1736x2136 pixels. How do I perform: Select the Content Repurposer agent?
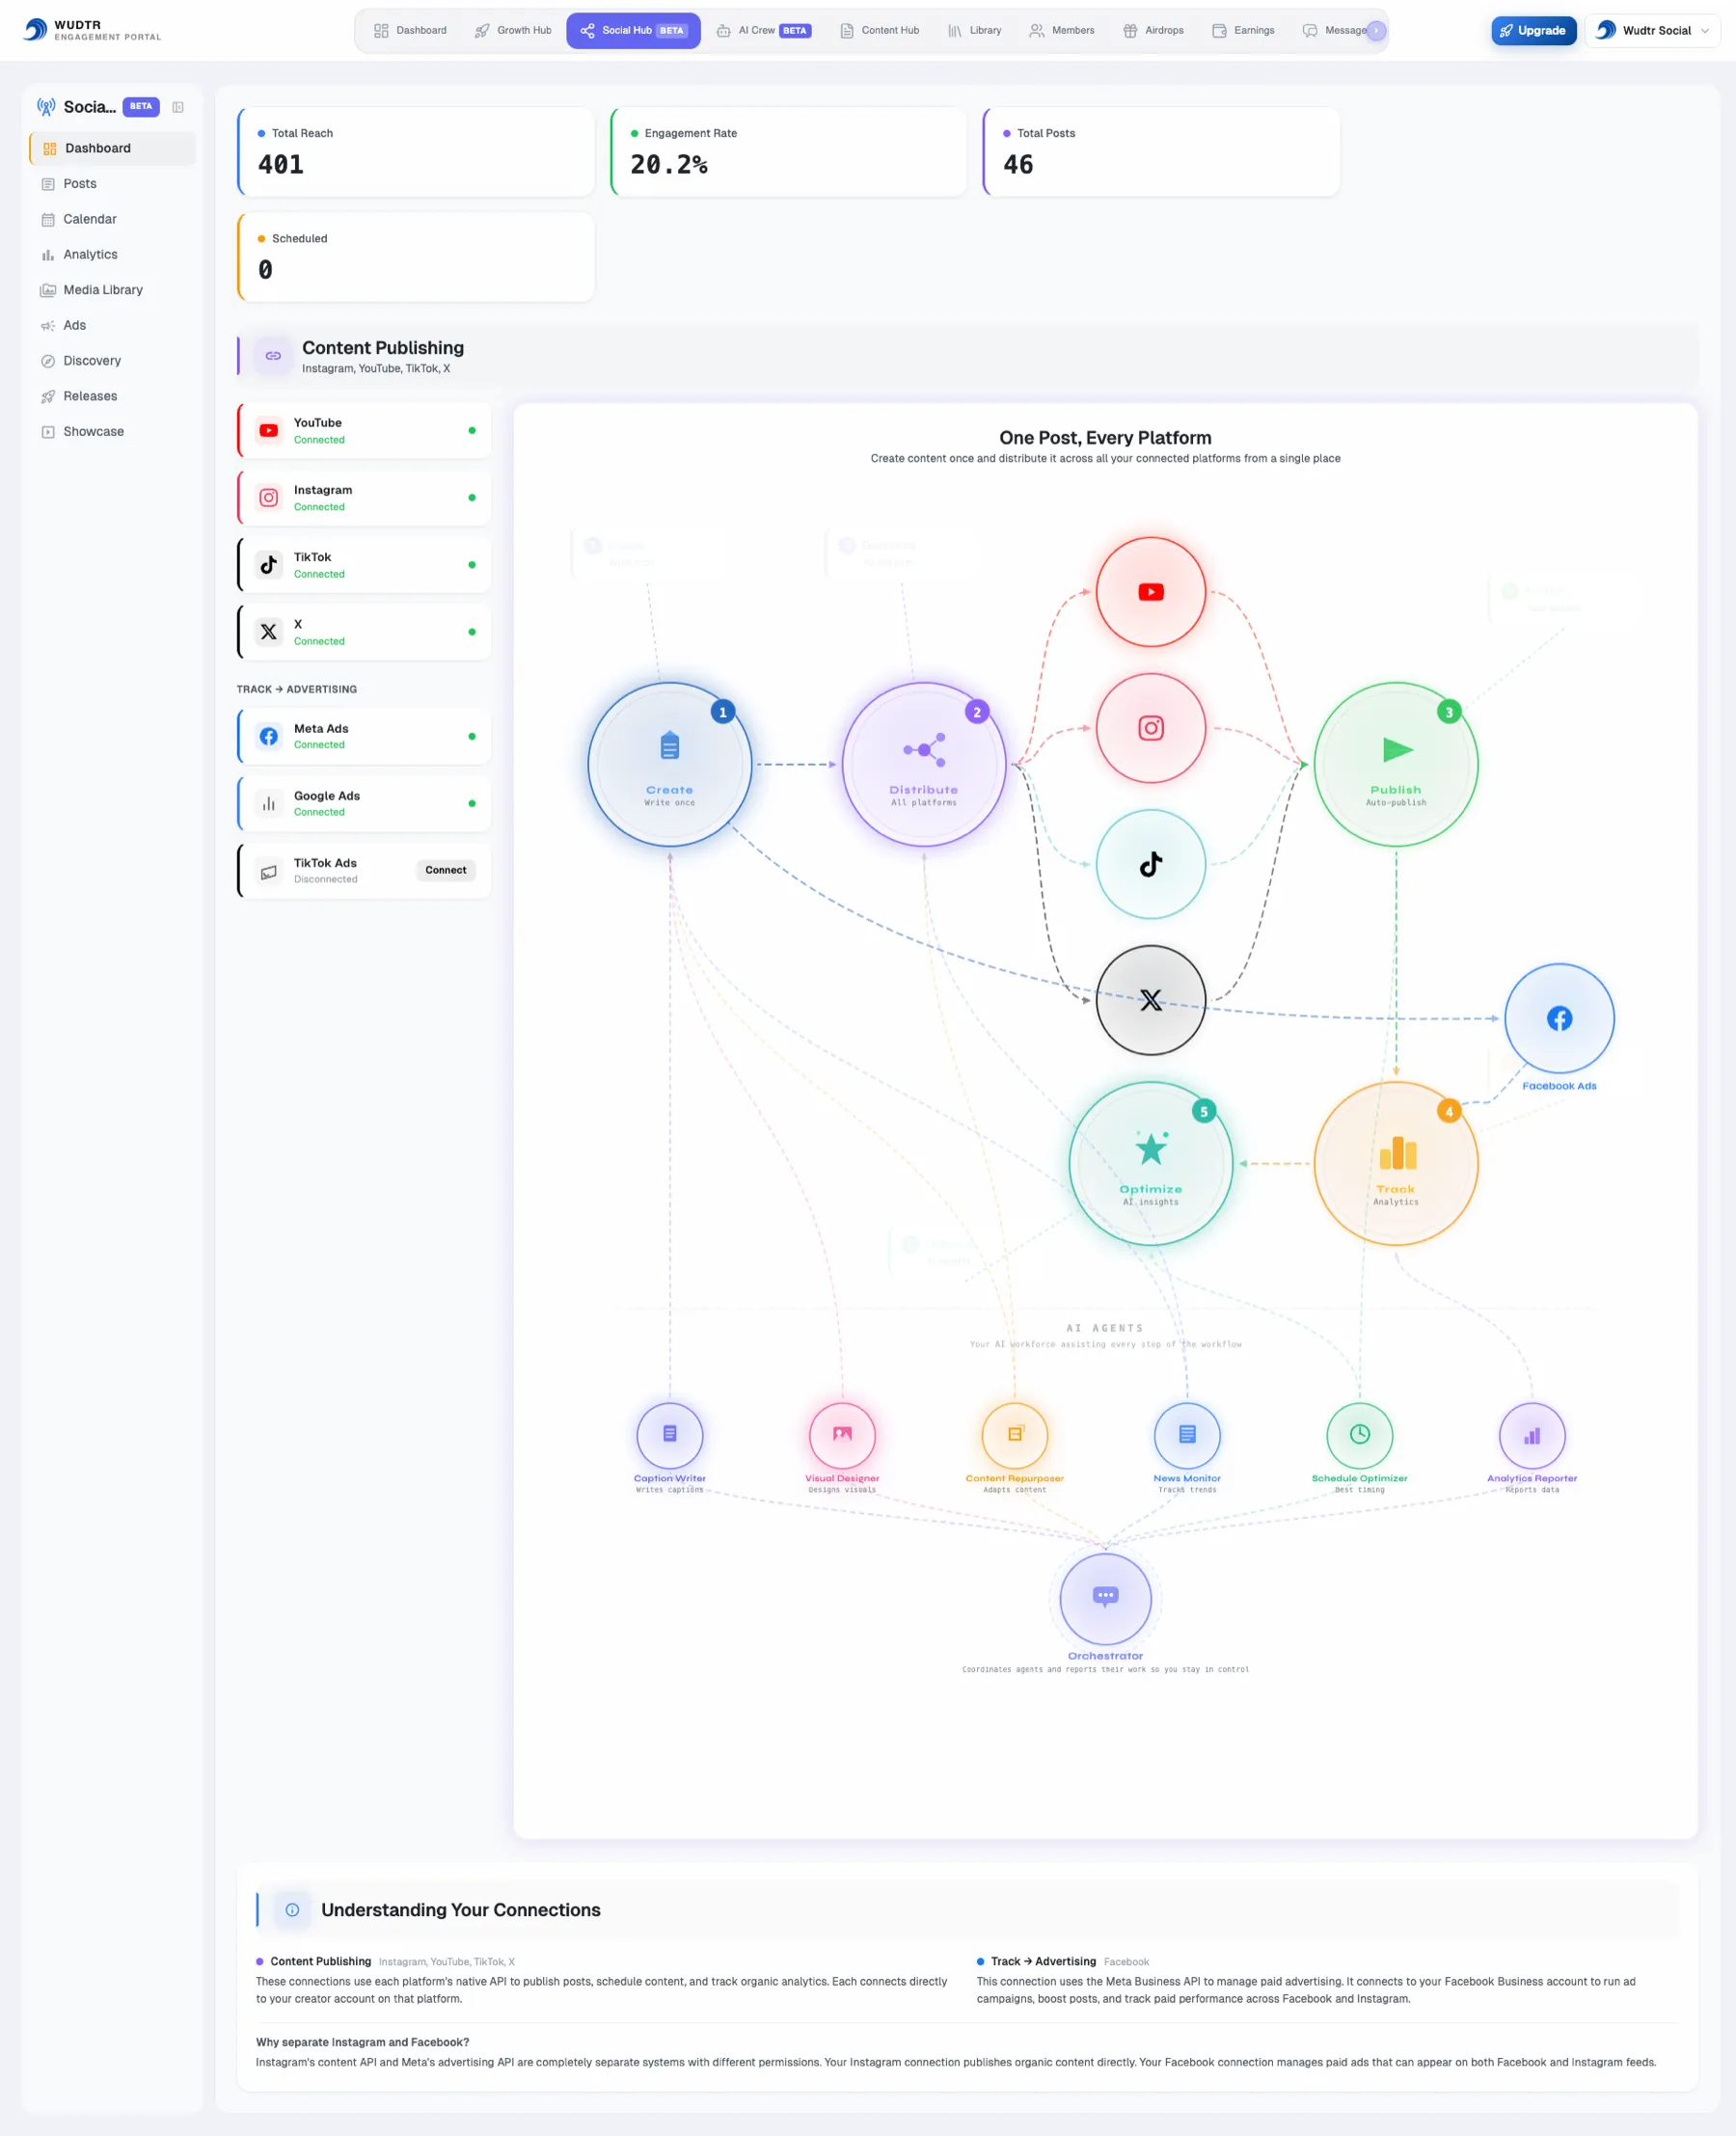pos(1015,1435)
